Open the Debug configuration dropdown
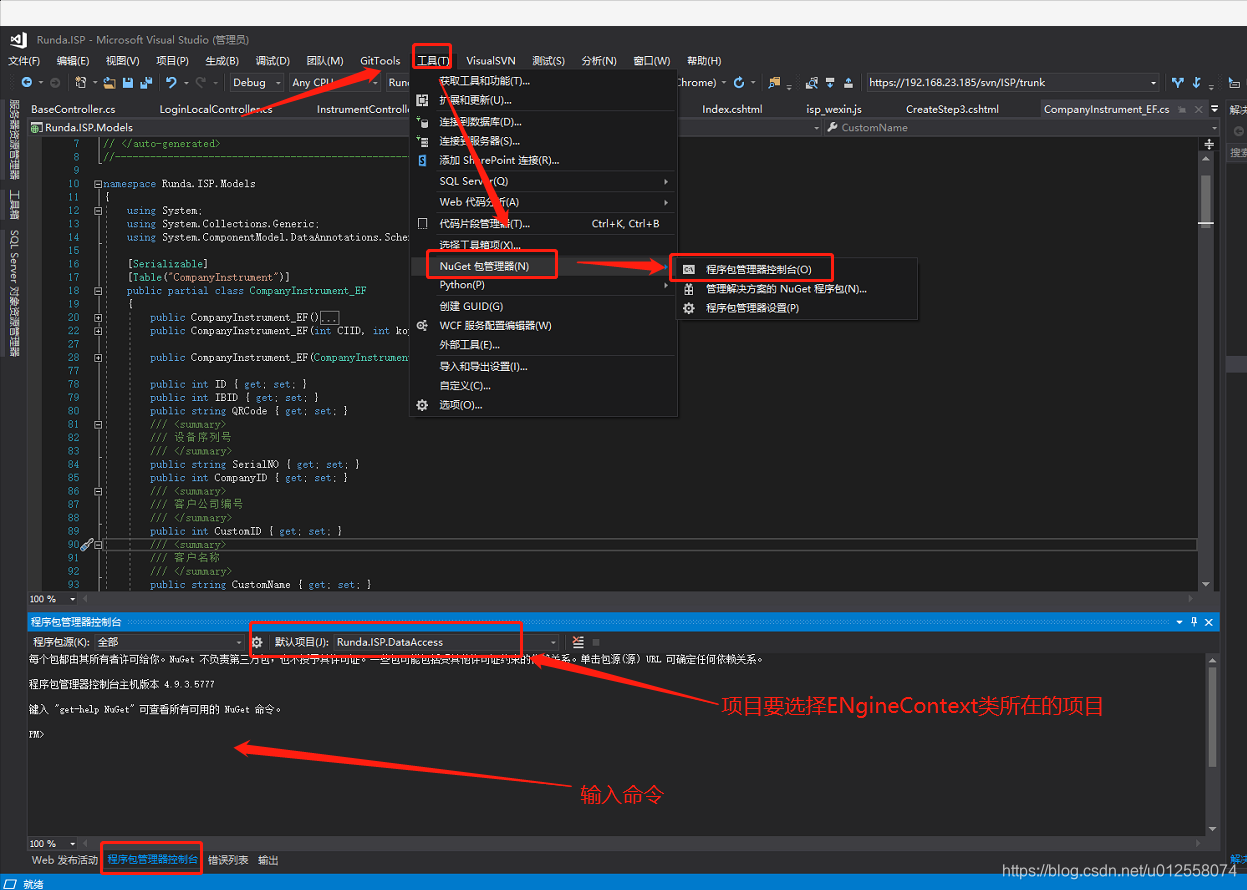Screen dimensions: 1247x890 256,82
